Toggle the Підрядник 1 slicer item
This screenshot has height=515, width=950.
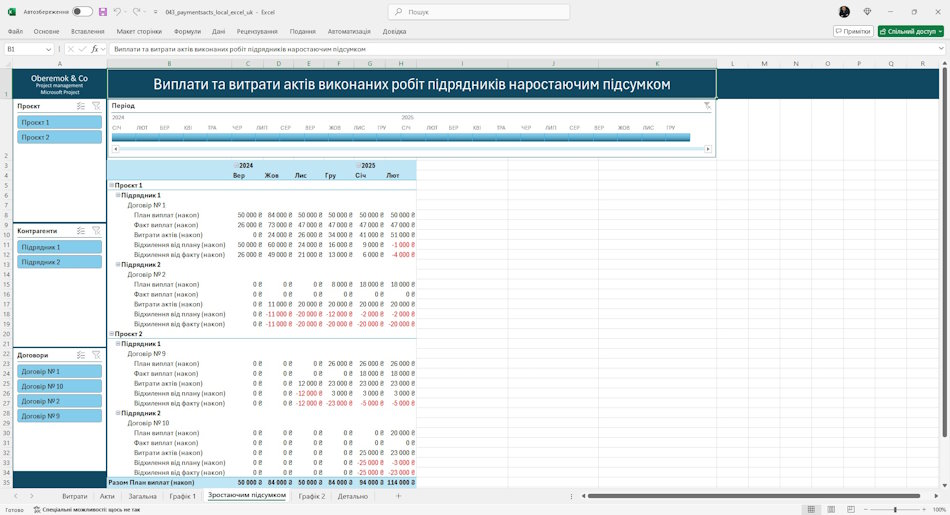point(59,247)
